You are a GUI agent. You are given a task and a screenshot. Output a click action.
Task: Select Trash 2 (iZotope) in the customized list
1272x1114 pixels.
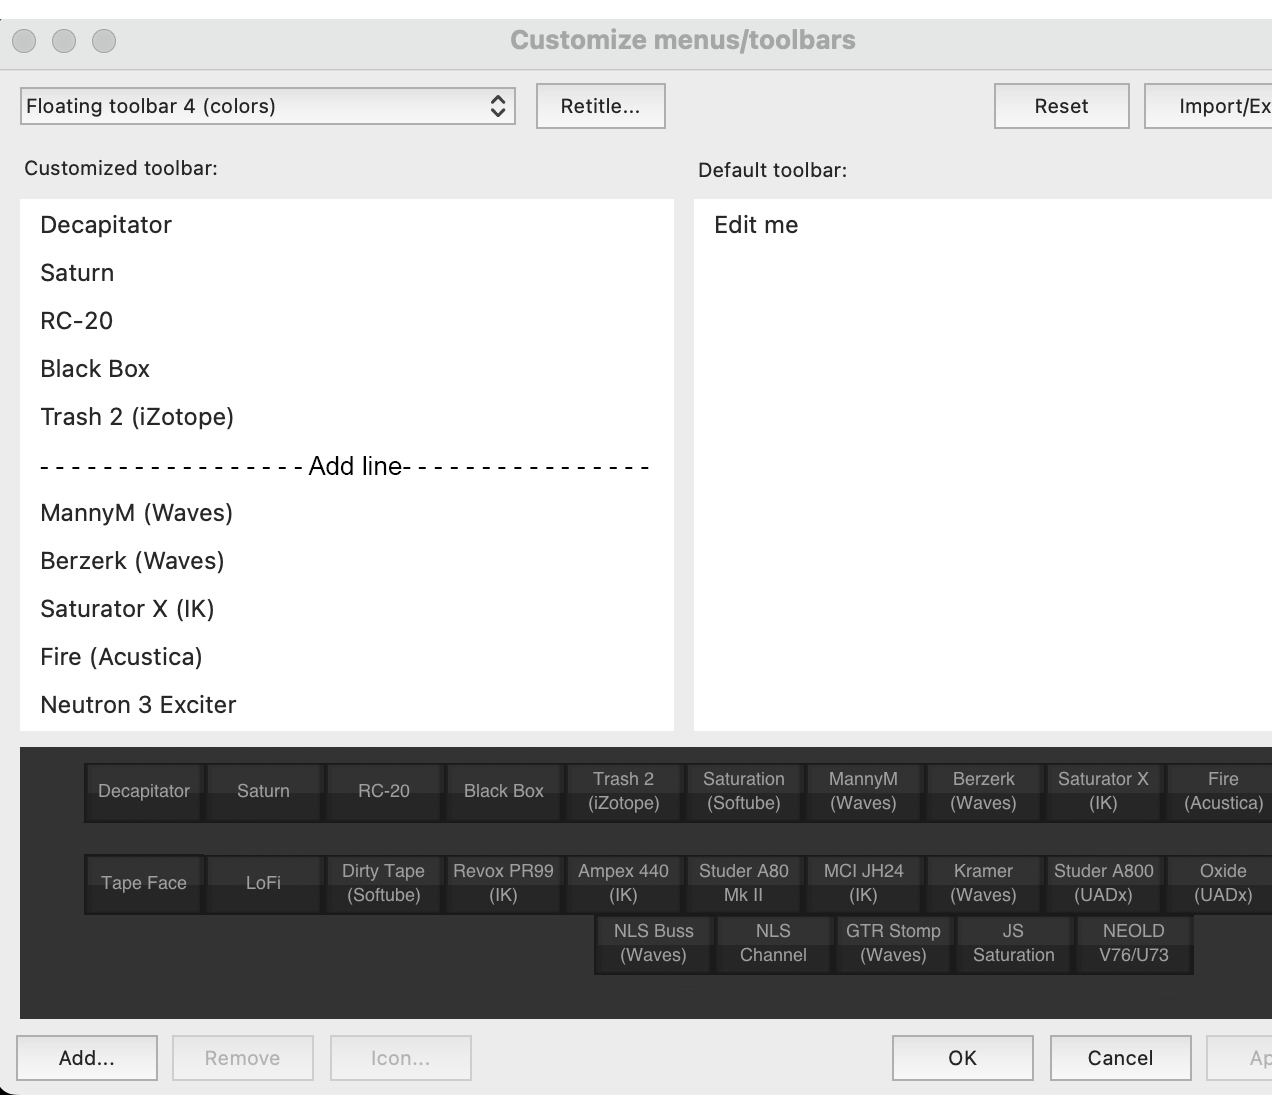(346, 417)
